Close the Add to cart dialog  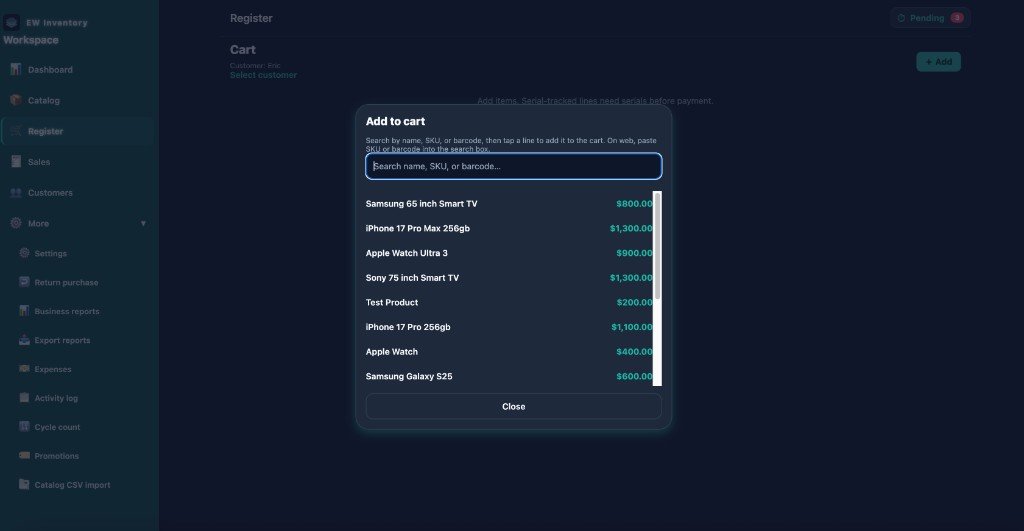coord(513,406)
